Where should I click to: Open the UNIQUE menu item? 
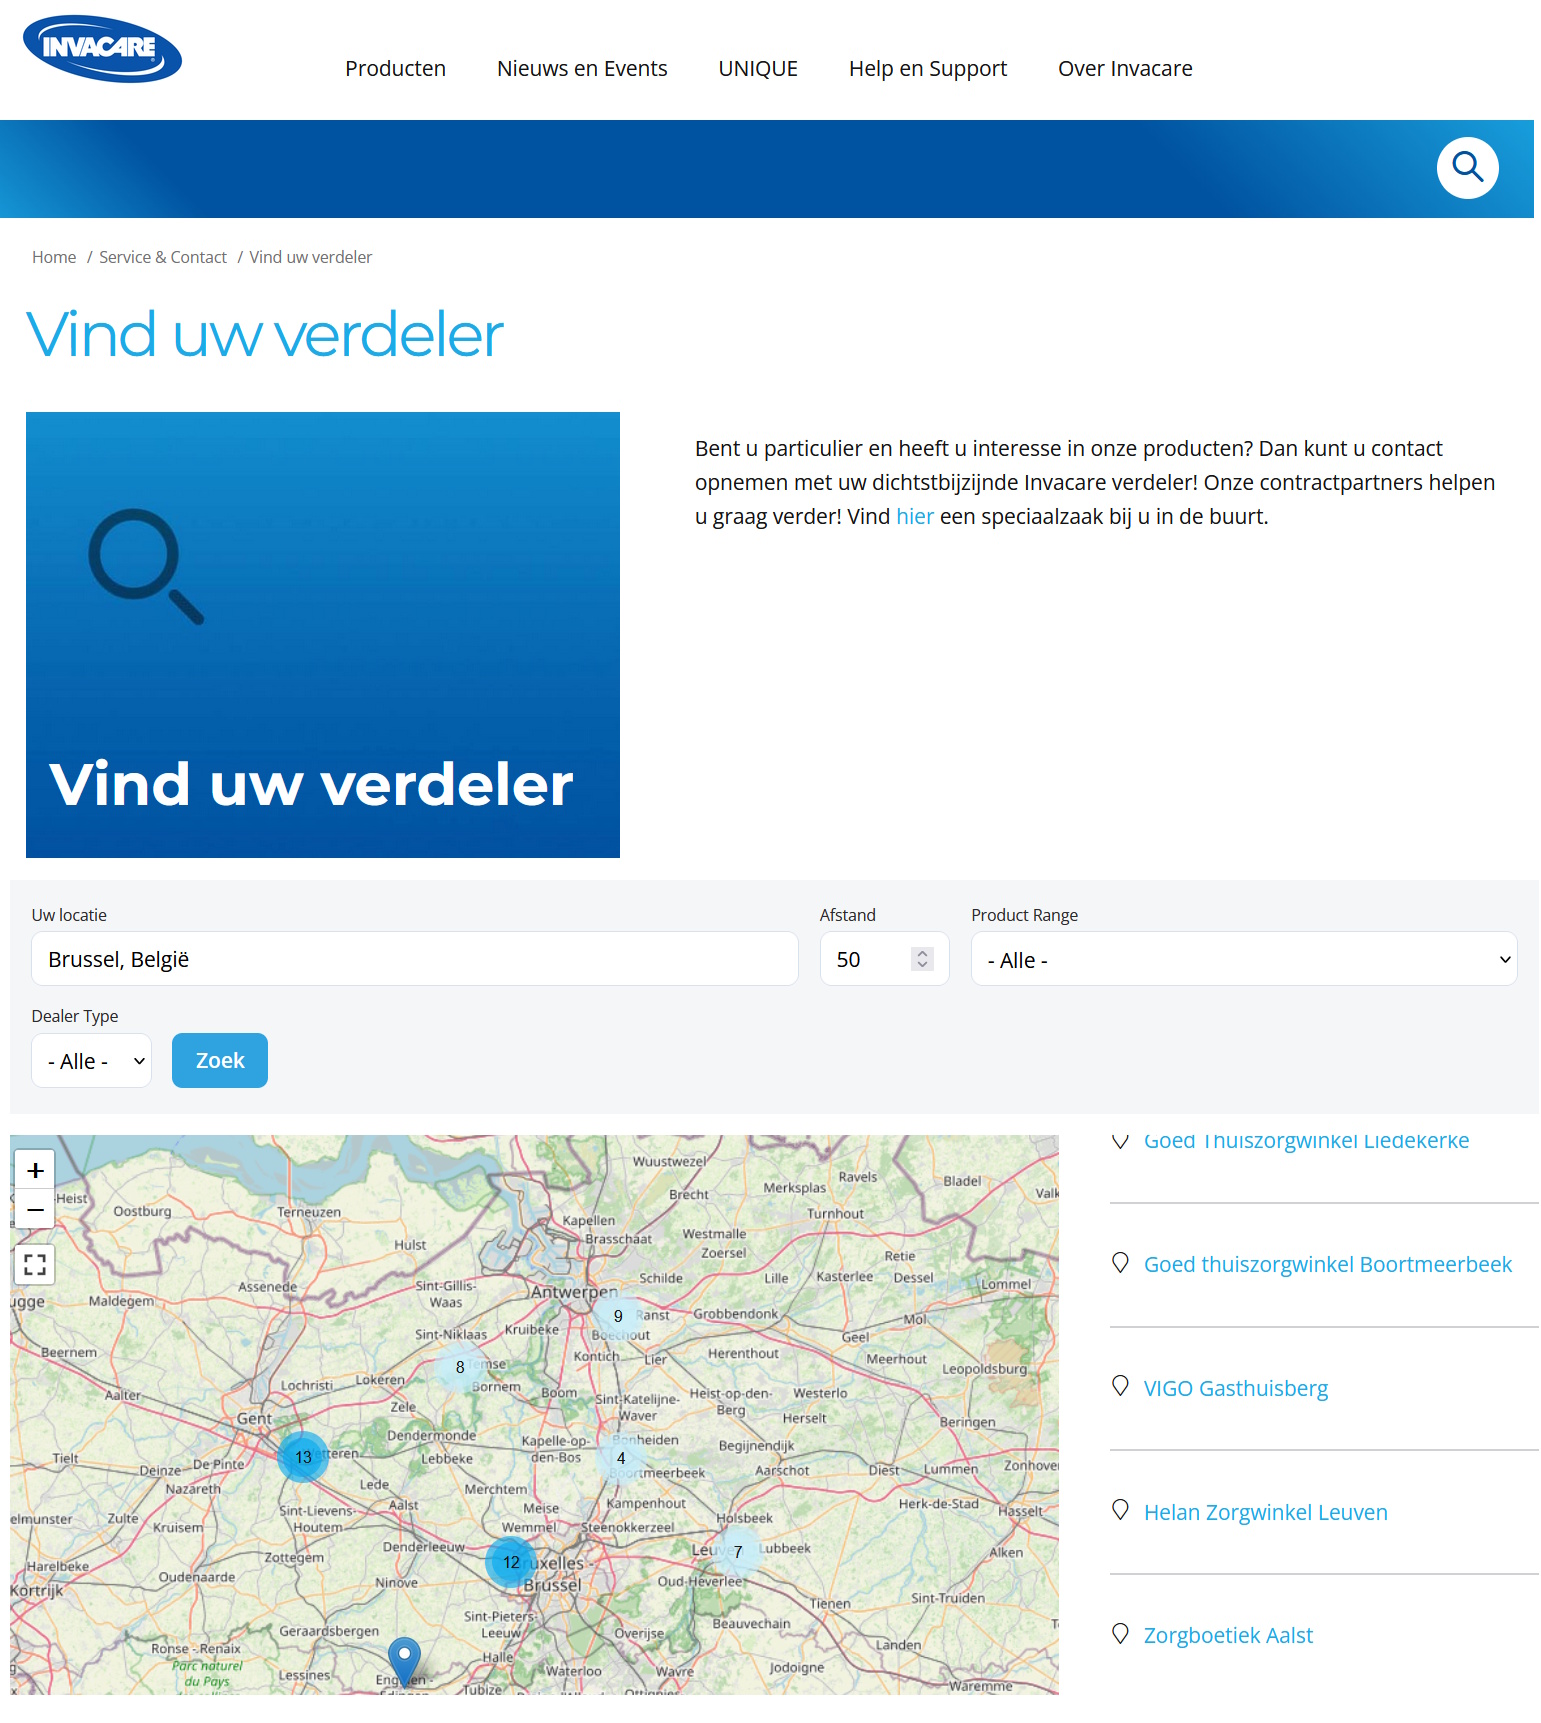(x=758, y=69)
